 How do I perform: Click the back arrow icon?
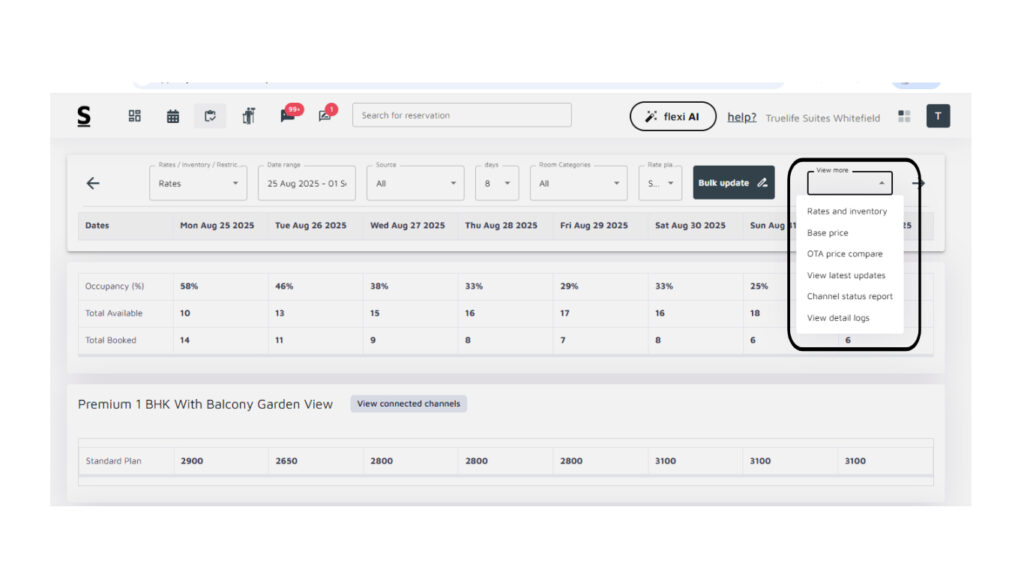(x=93, y=184)
